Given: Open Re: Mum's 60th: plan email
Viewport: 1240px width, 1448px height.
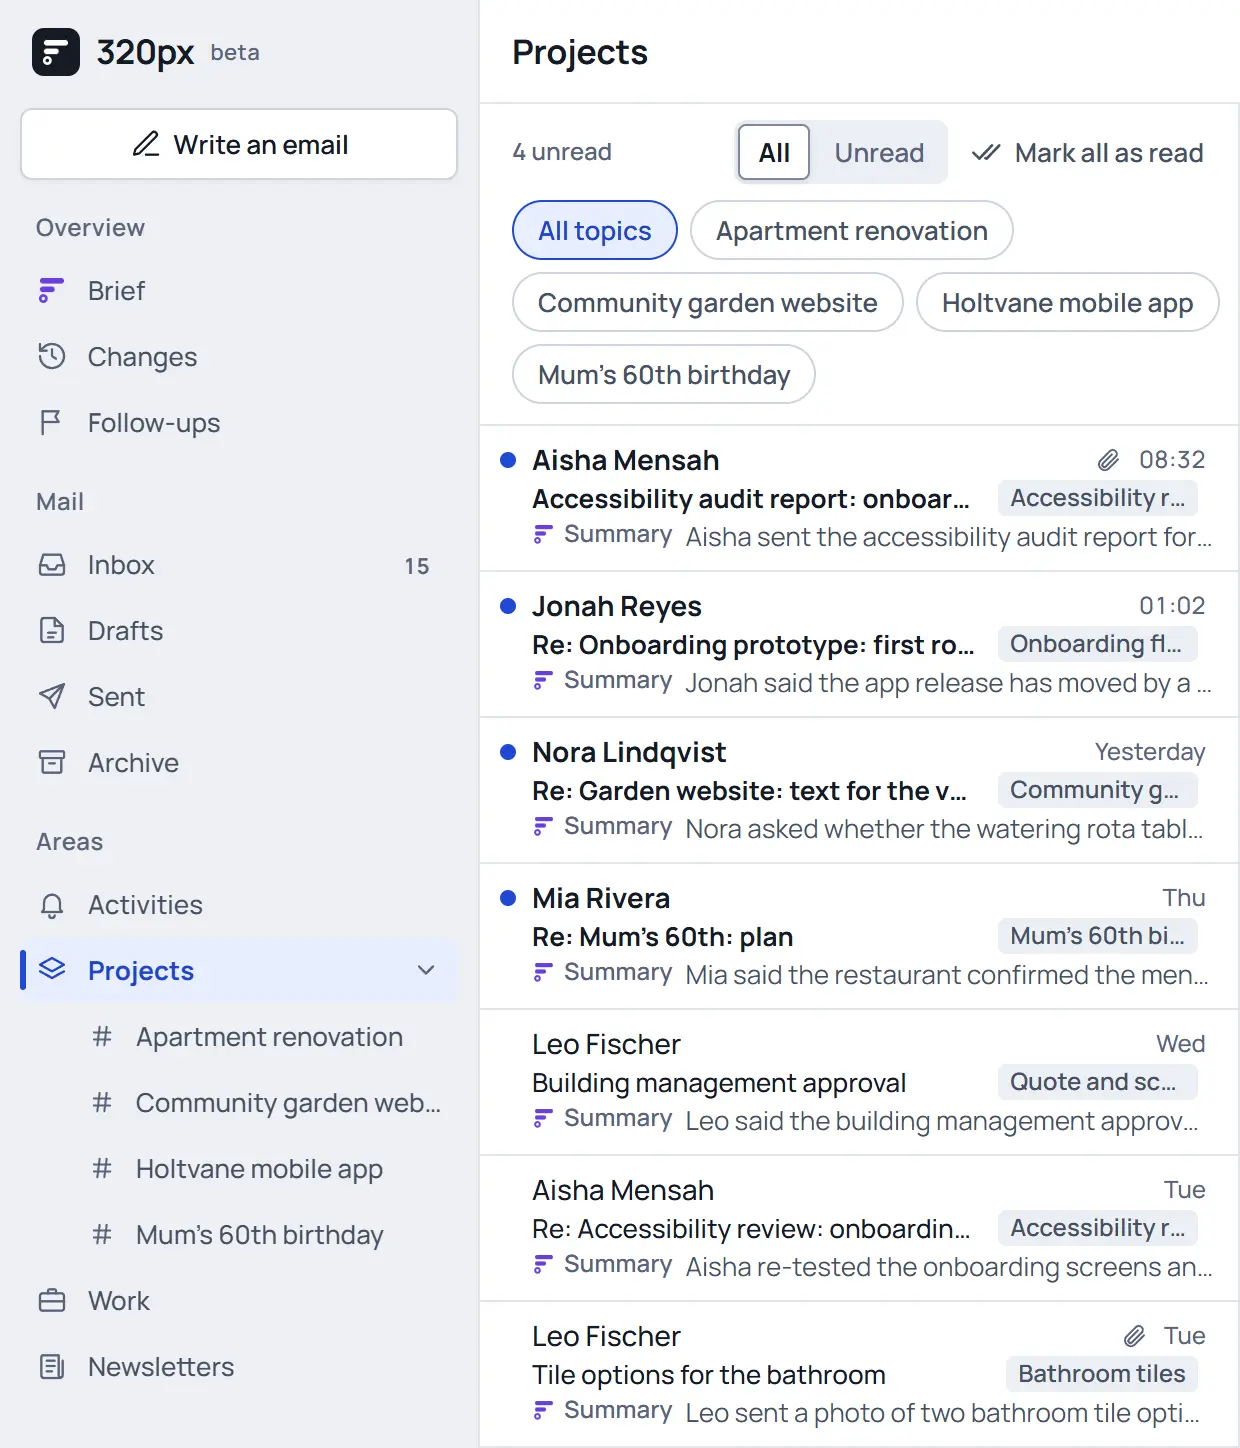Looking at the screenshot, I should coord(860,937).
